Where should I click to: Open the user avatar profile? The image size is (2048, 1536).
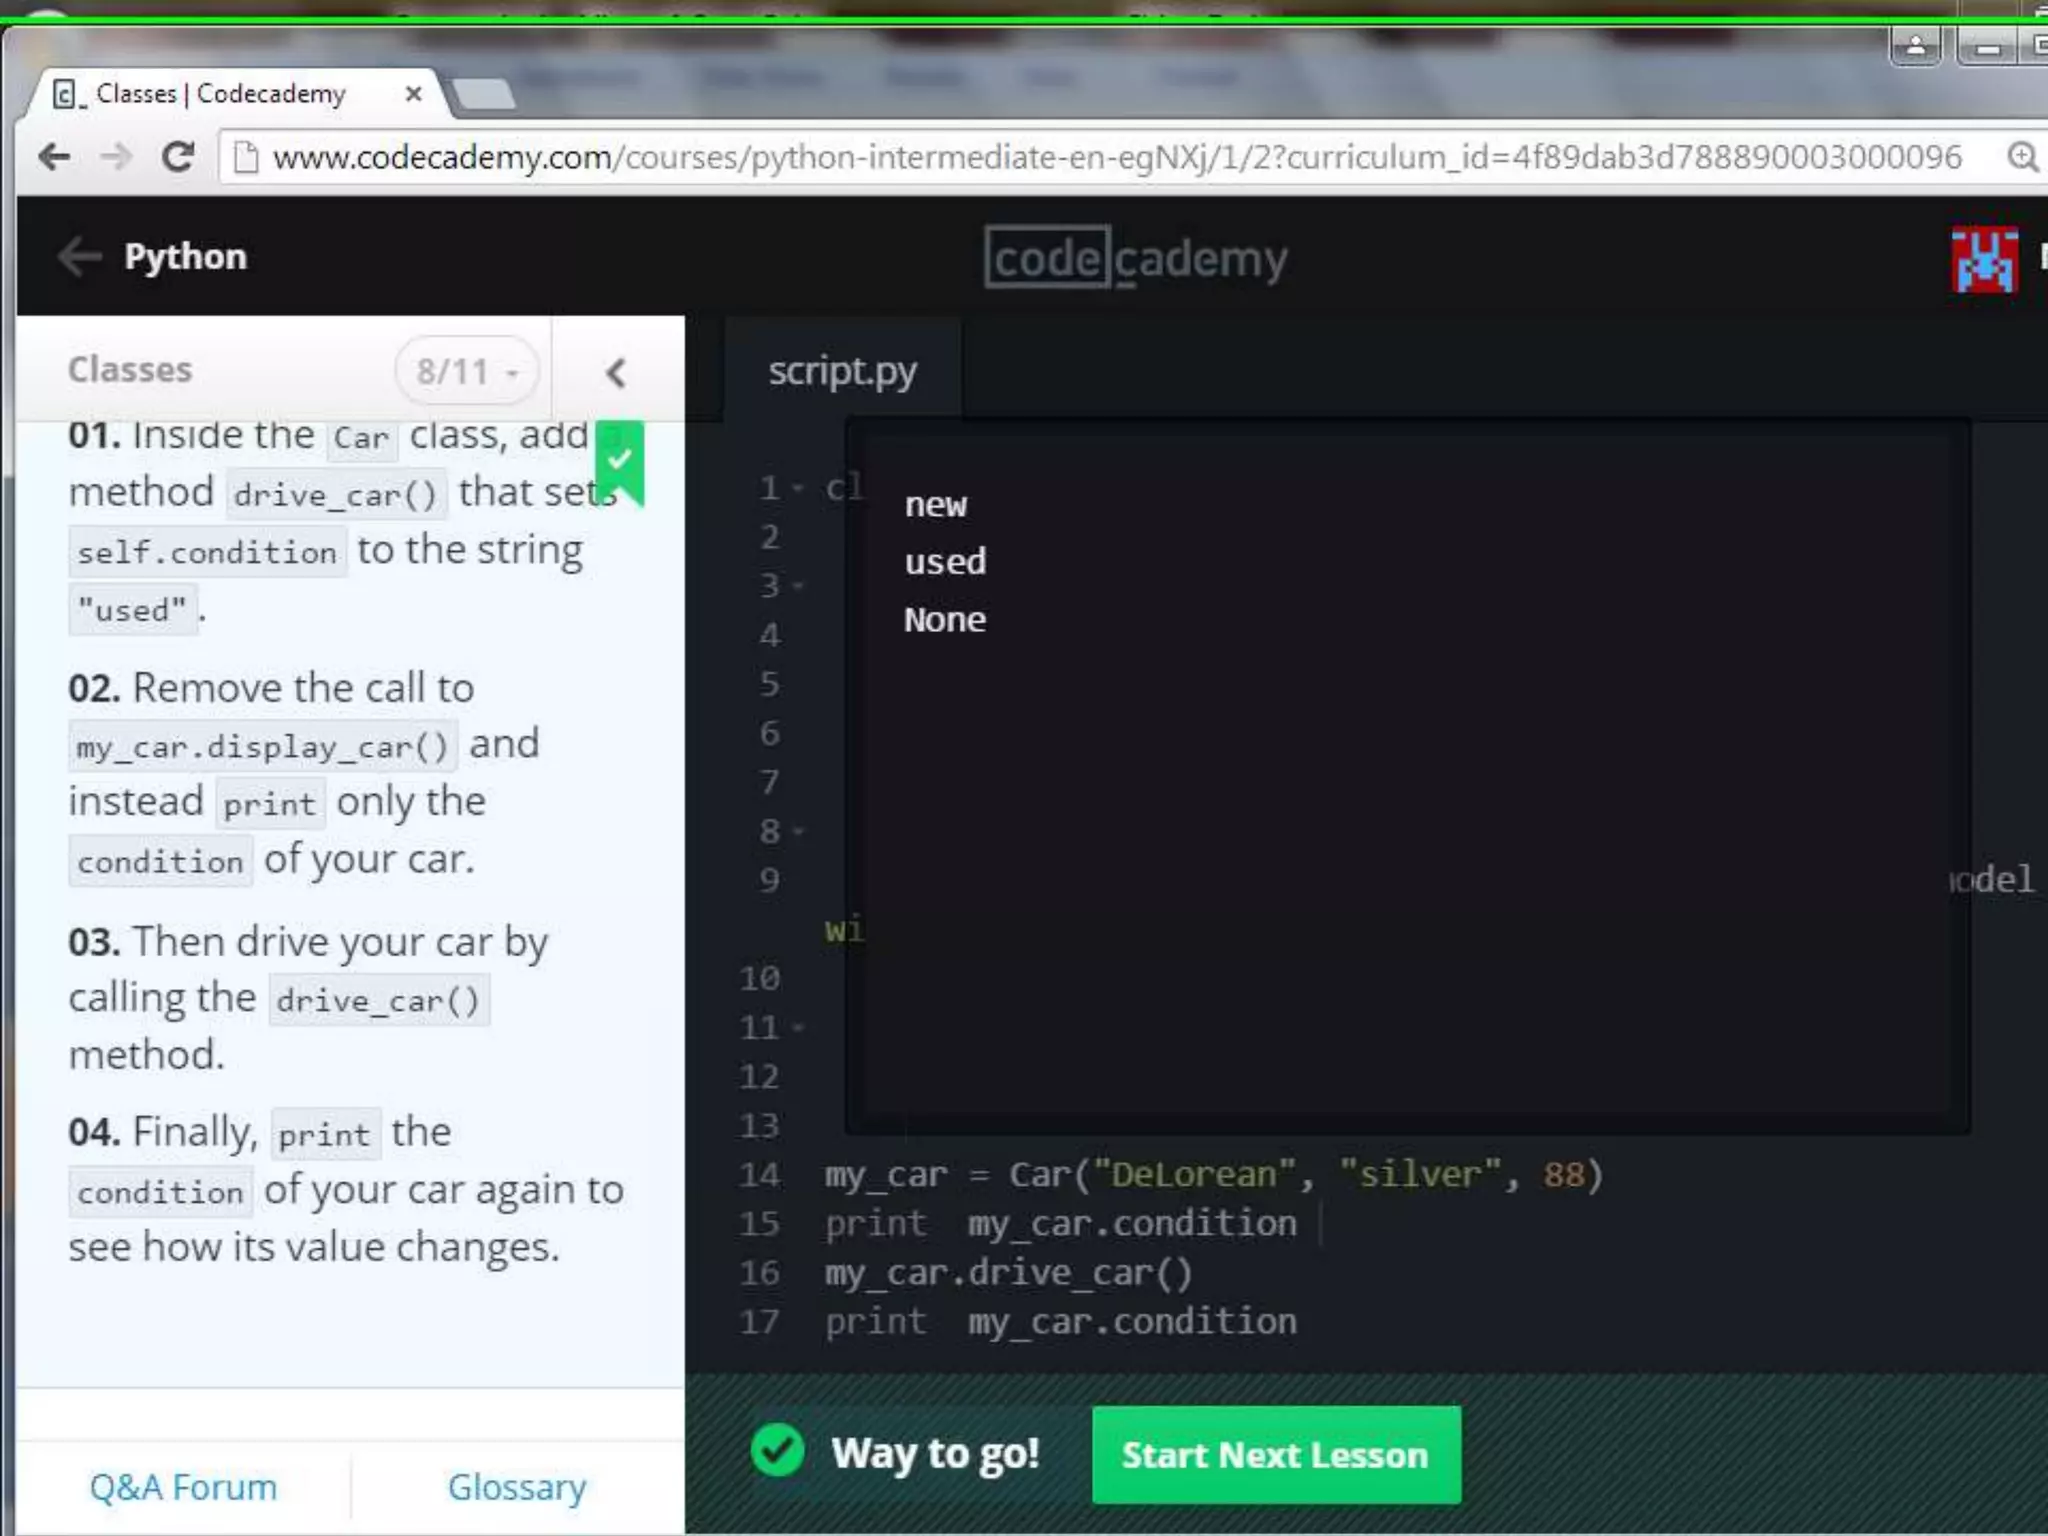click(x=1985, y=260)
